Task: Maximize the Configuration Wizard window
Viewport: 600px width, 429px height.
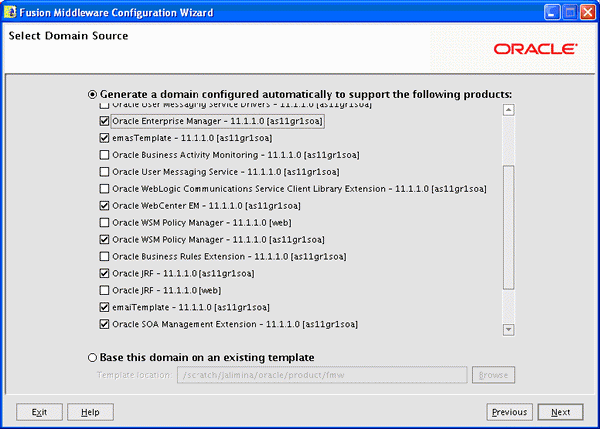Action: click(570, 12)
